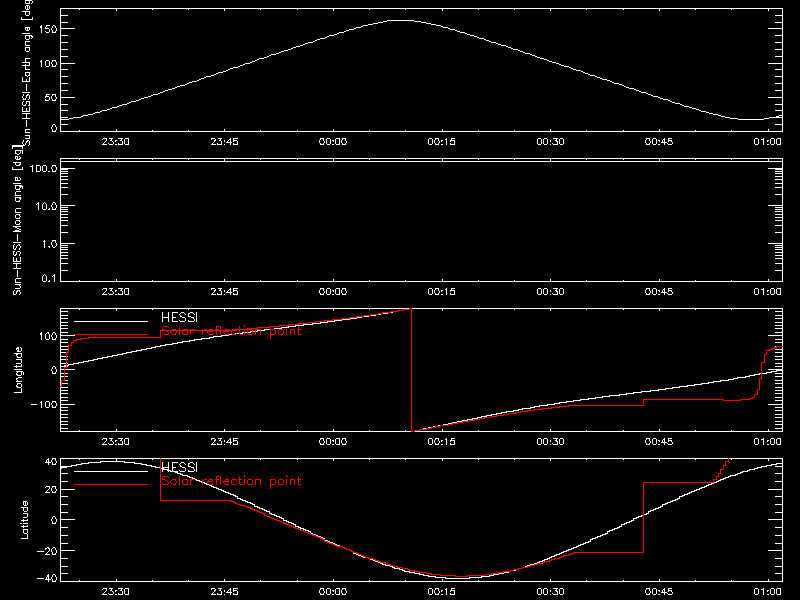Click red vertical wrap line in Longitude plot

click(x=411, y=370)
